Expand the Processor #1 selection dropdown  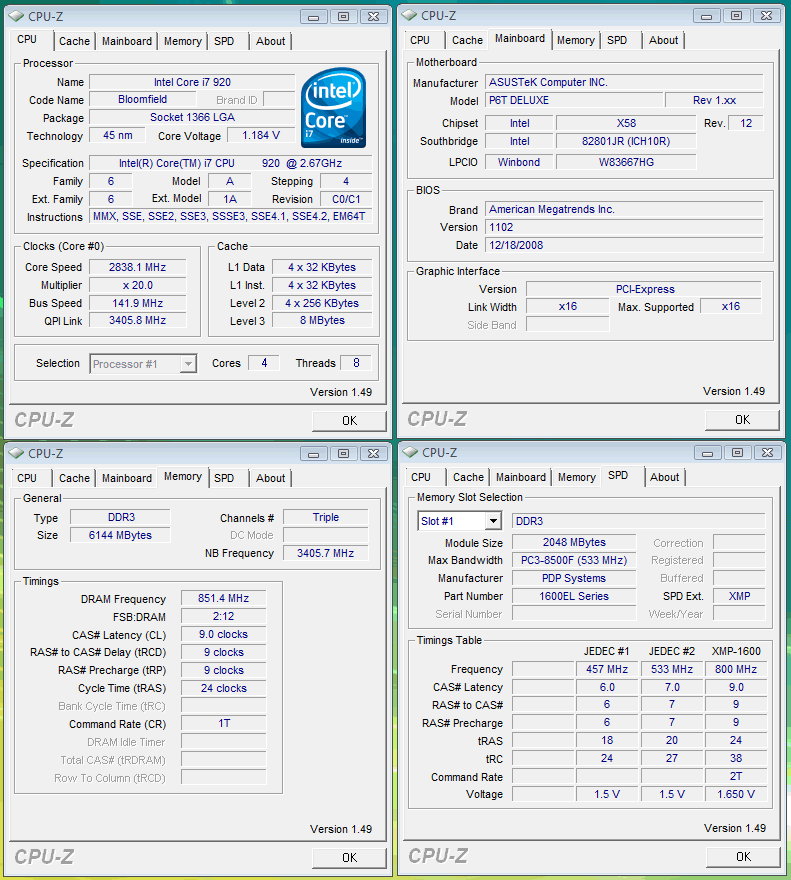[x=188, y=364]
